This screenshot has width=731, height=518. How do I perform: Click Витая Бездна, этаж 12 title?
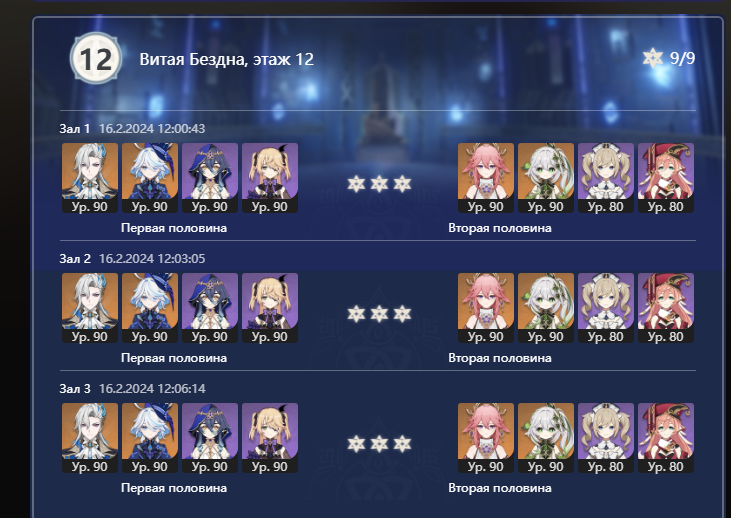[227, 59]
